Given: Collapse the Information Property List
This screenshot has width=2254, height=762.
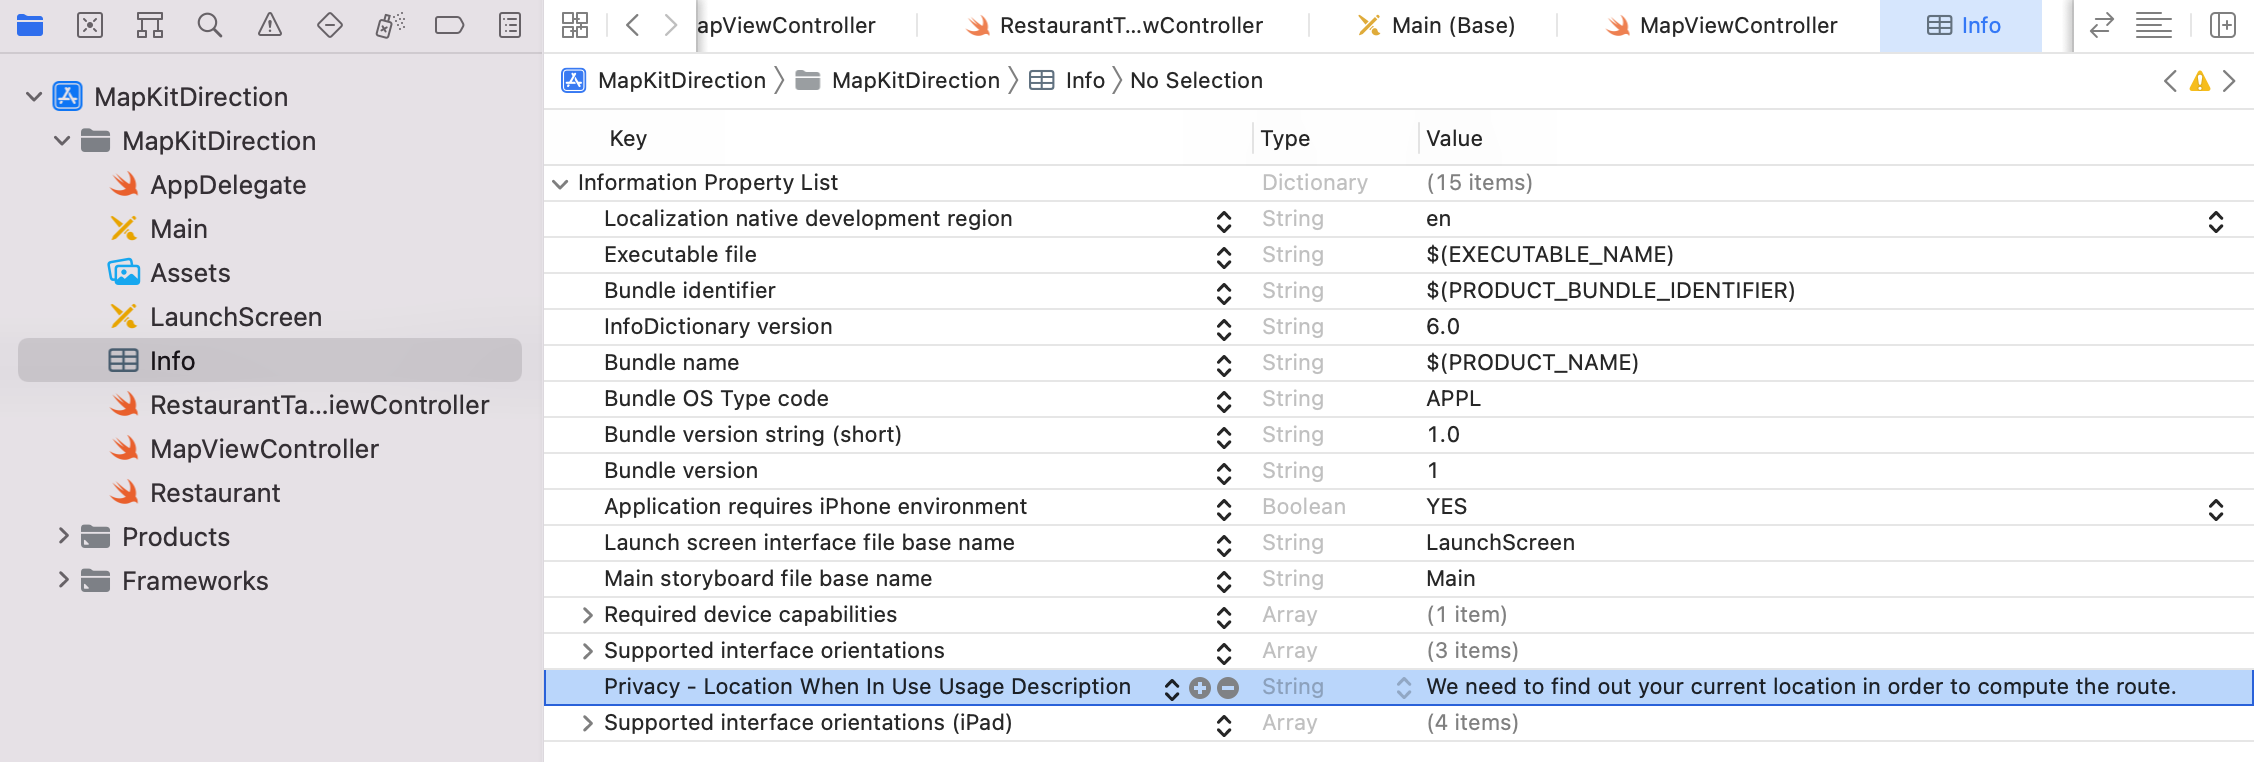Looking at the screenshot, I should pyautogui.click(x=560, y=183).
